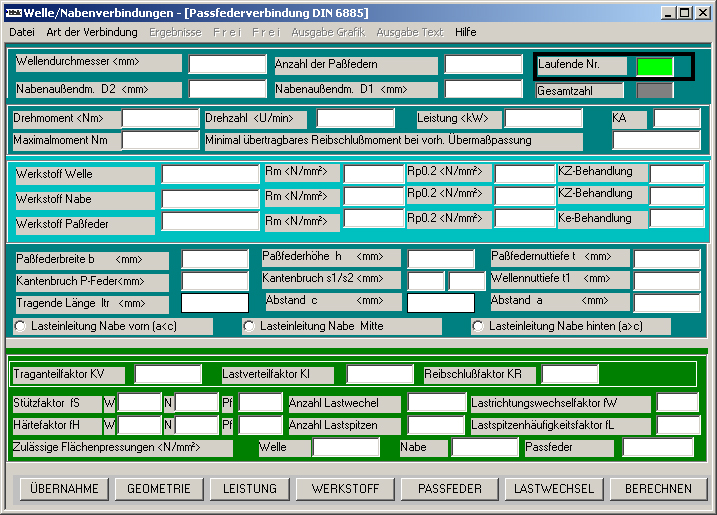The image size is (717, 515).
Task: Select Lasteinleitung Nabe hinten (a>c) option
Action: tap(478, 326)
